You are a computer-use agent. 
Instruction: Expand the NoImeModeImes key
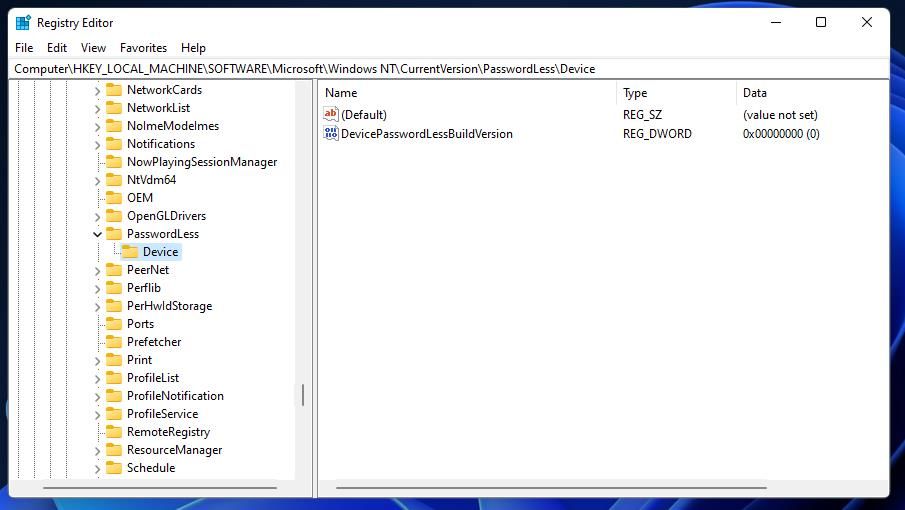coord(98,126)
